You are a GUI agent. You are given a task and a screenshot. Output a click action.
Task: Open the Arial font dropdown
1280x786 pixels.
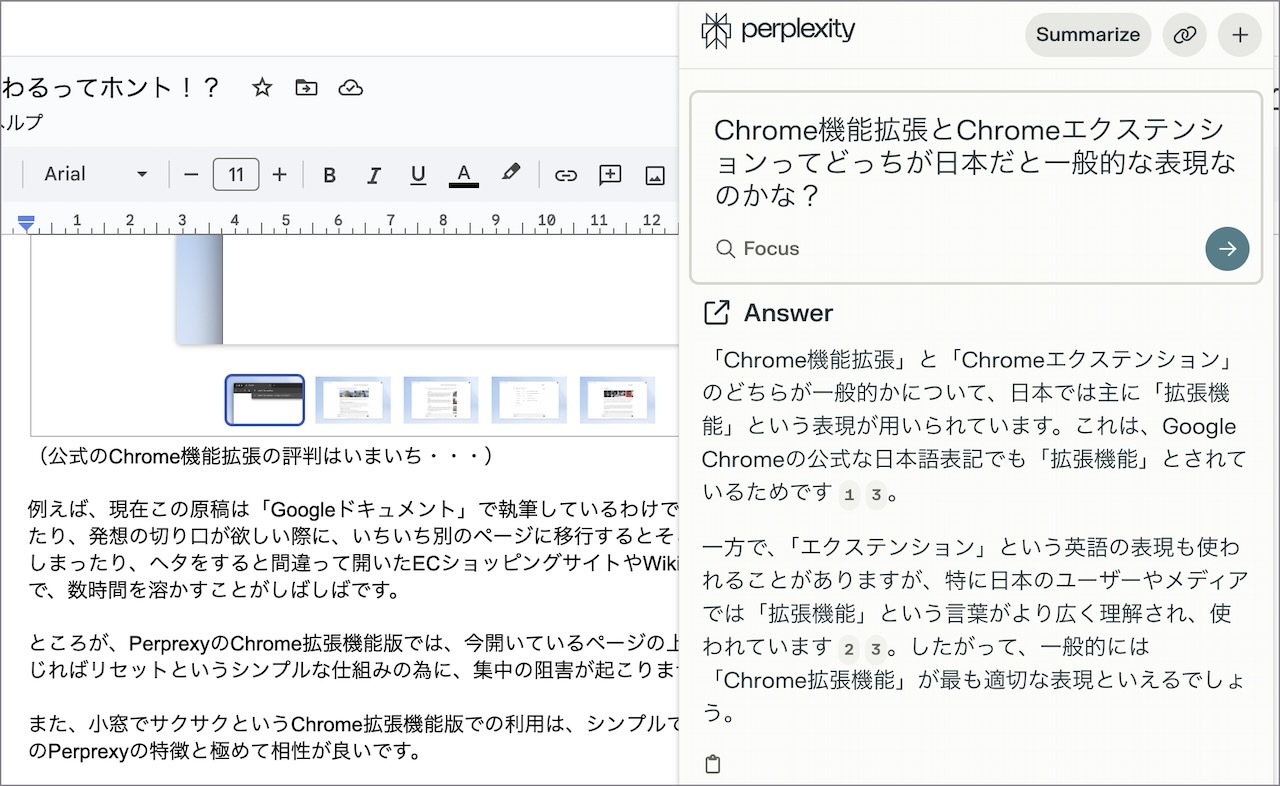click(x=96, y=175)
